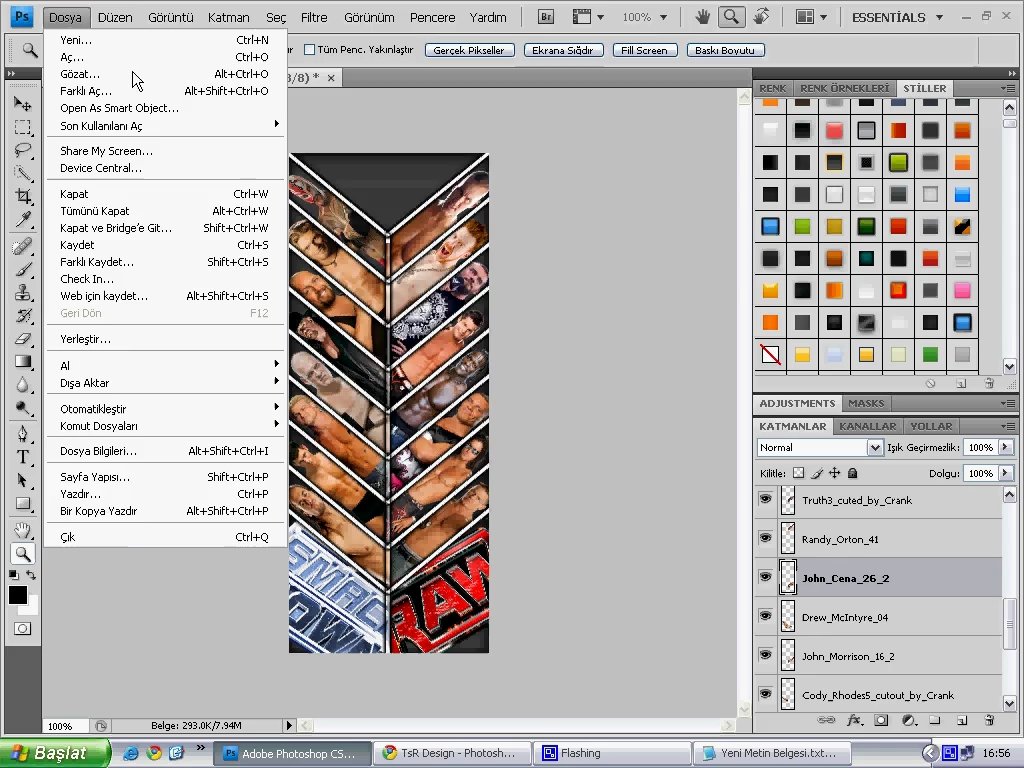
Task: Select the Path Selection tool
Action: click(x=23, y=480)
